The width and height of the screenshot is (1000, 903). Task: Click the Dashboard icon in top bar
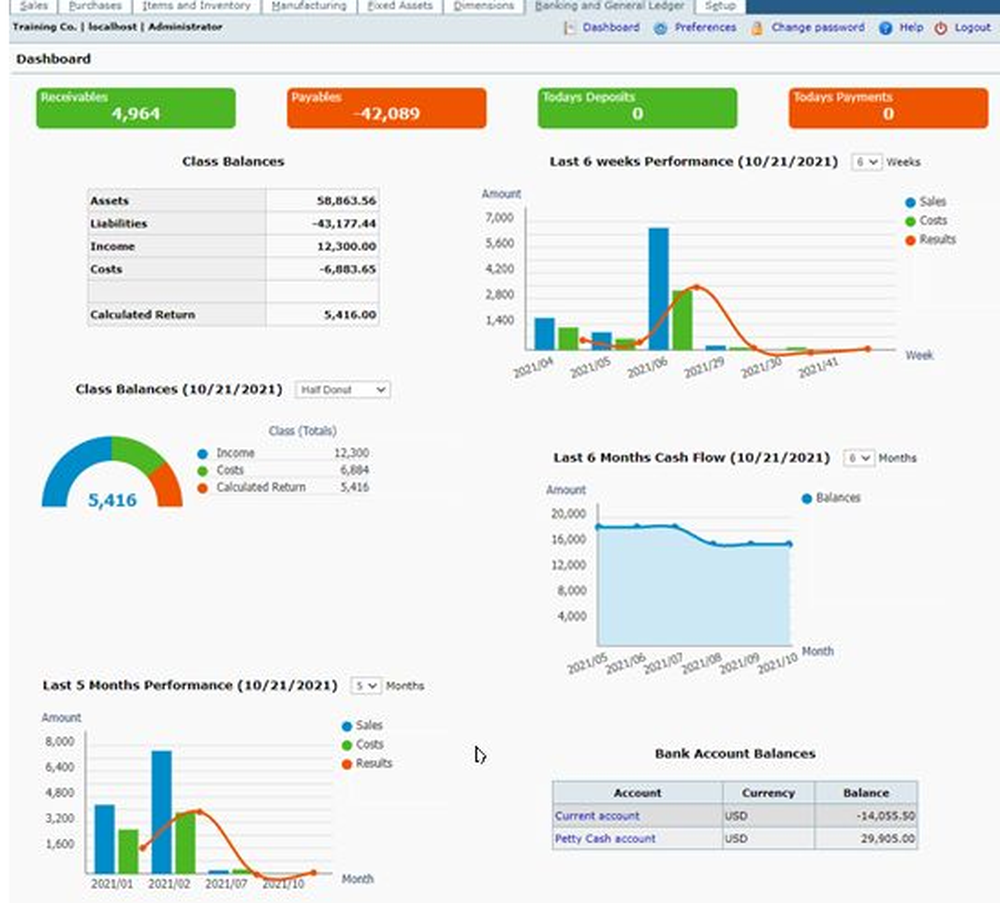pyautogui.click(x=569, y=28)
